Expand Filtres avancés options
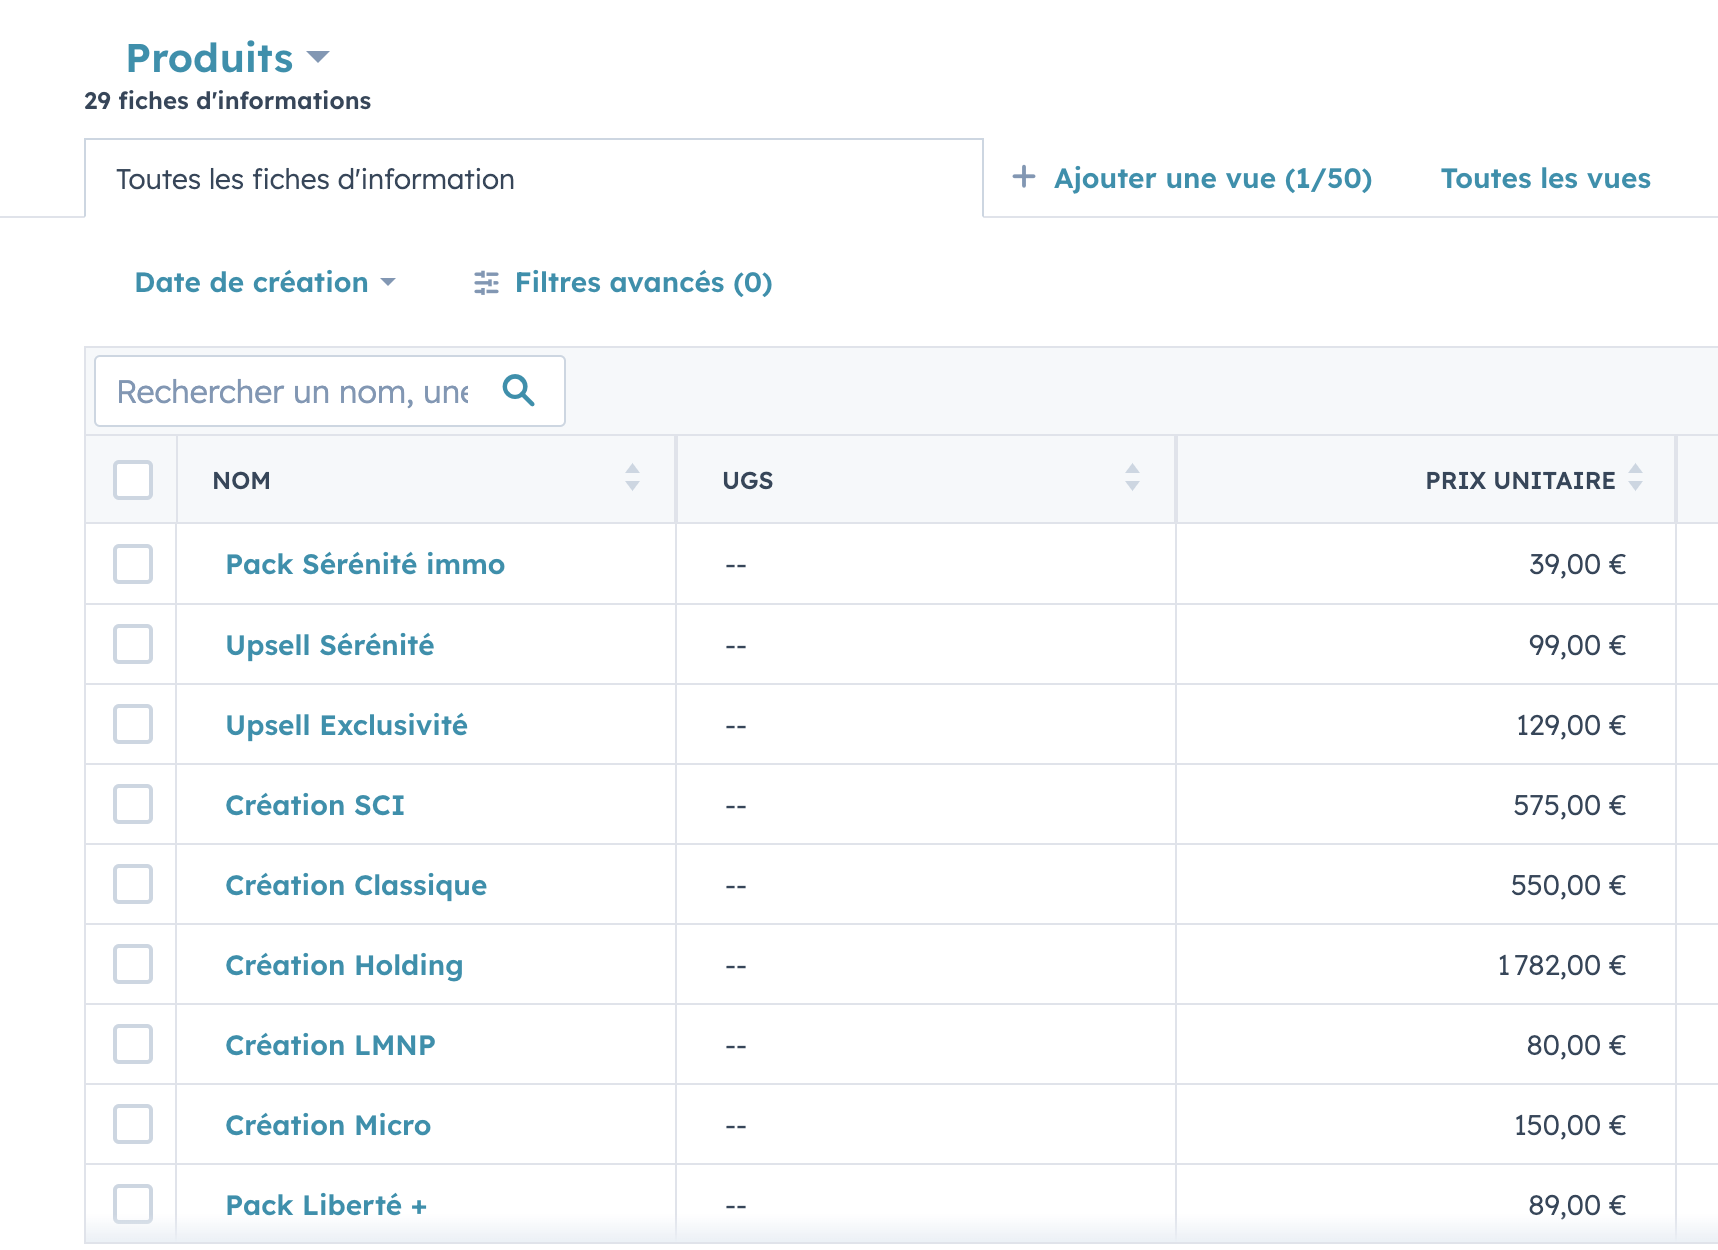 pos(643,283)
